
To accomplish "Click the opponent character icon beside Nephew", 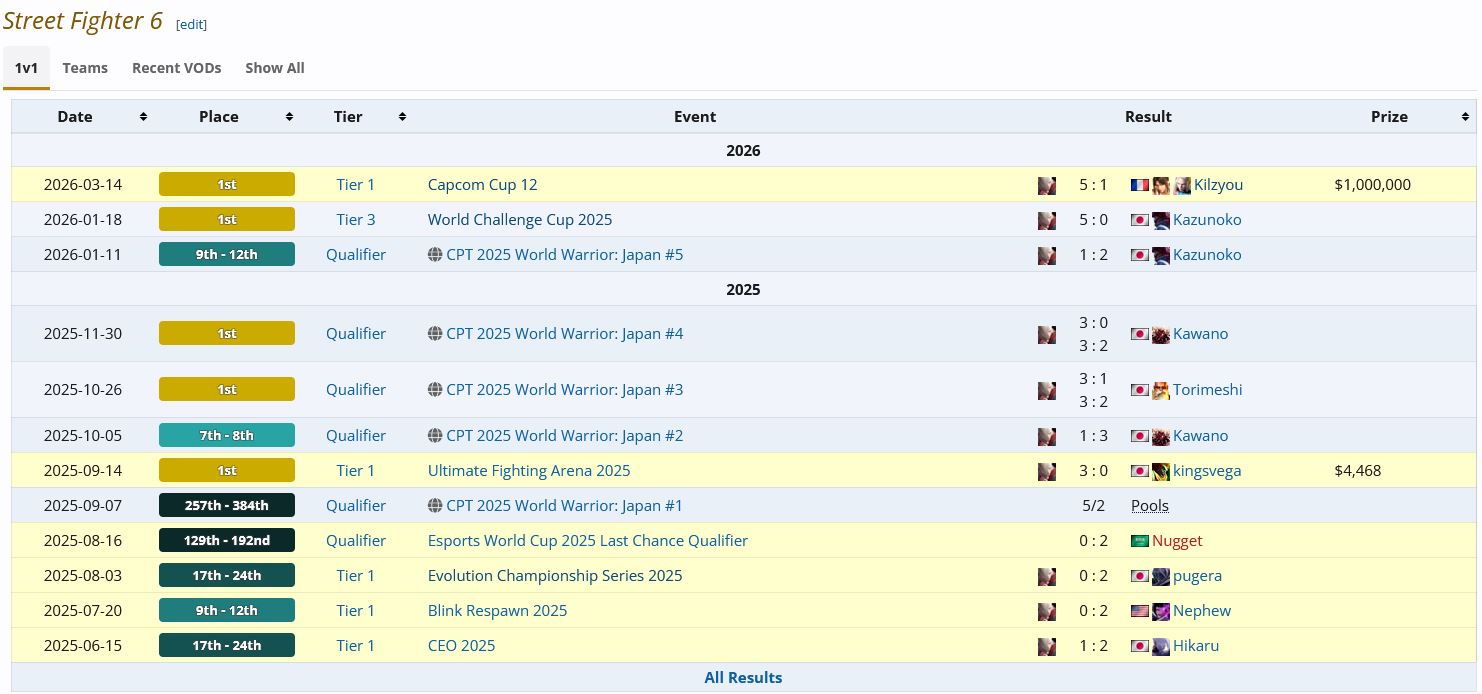I will pyautogui.click(x=1161, y=611).
